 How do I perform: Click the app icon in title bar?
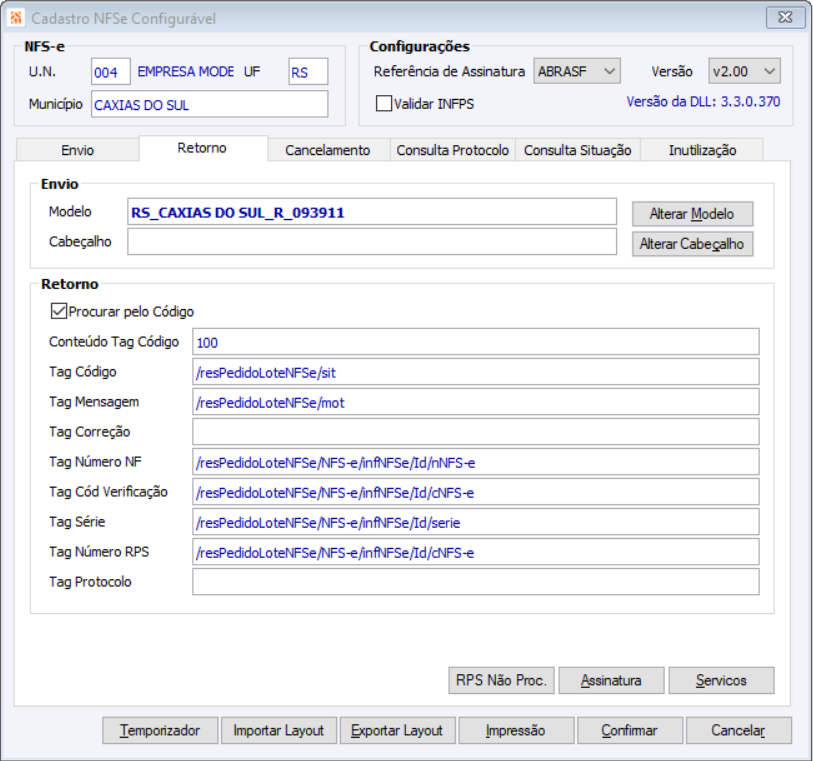(16, 18)
